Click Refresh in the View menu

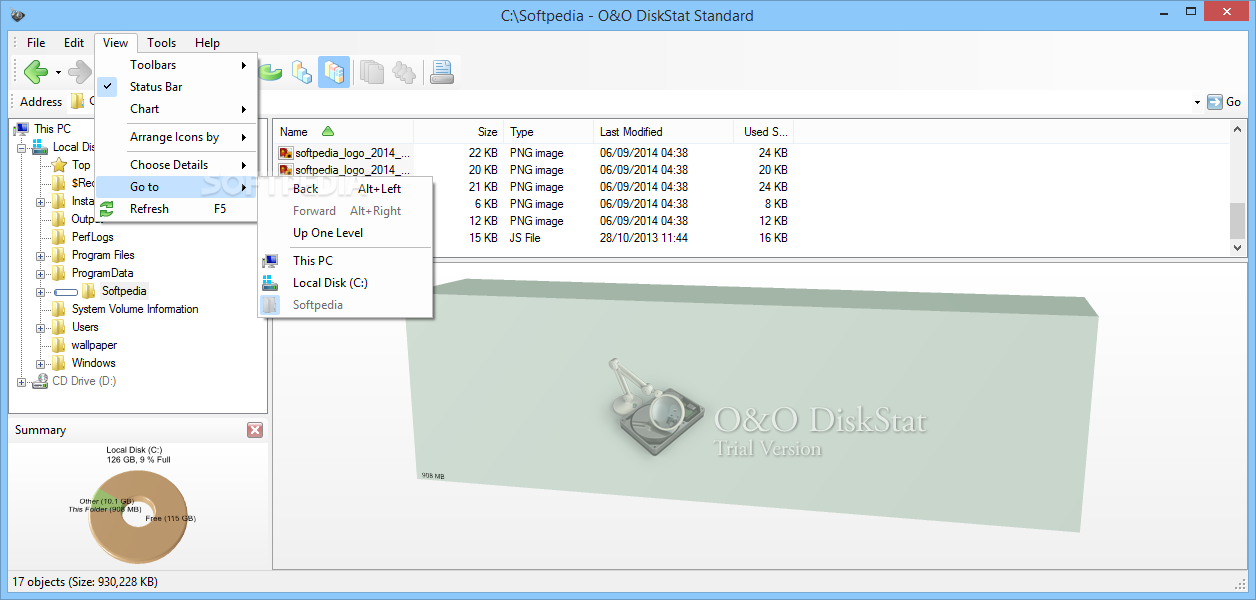pyautogui.click(x=177, y=209)
